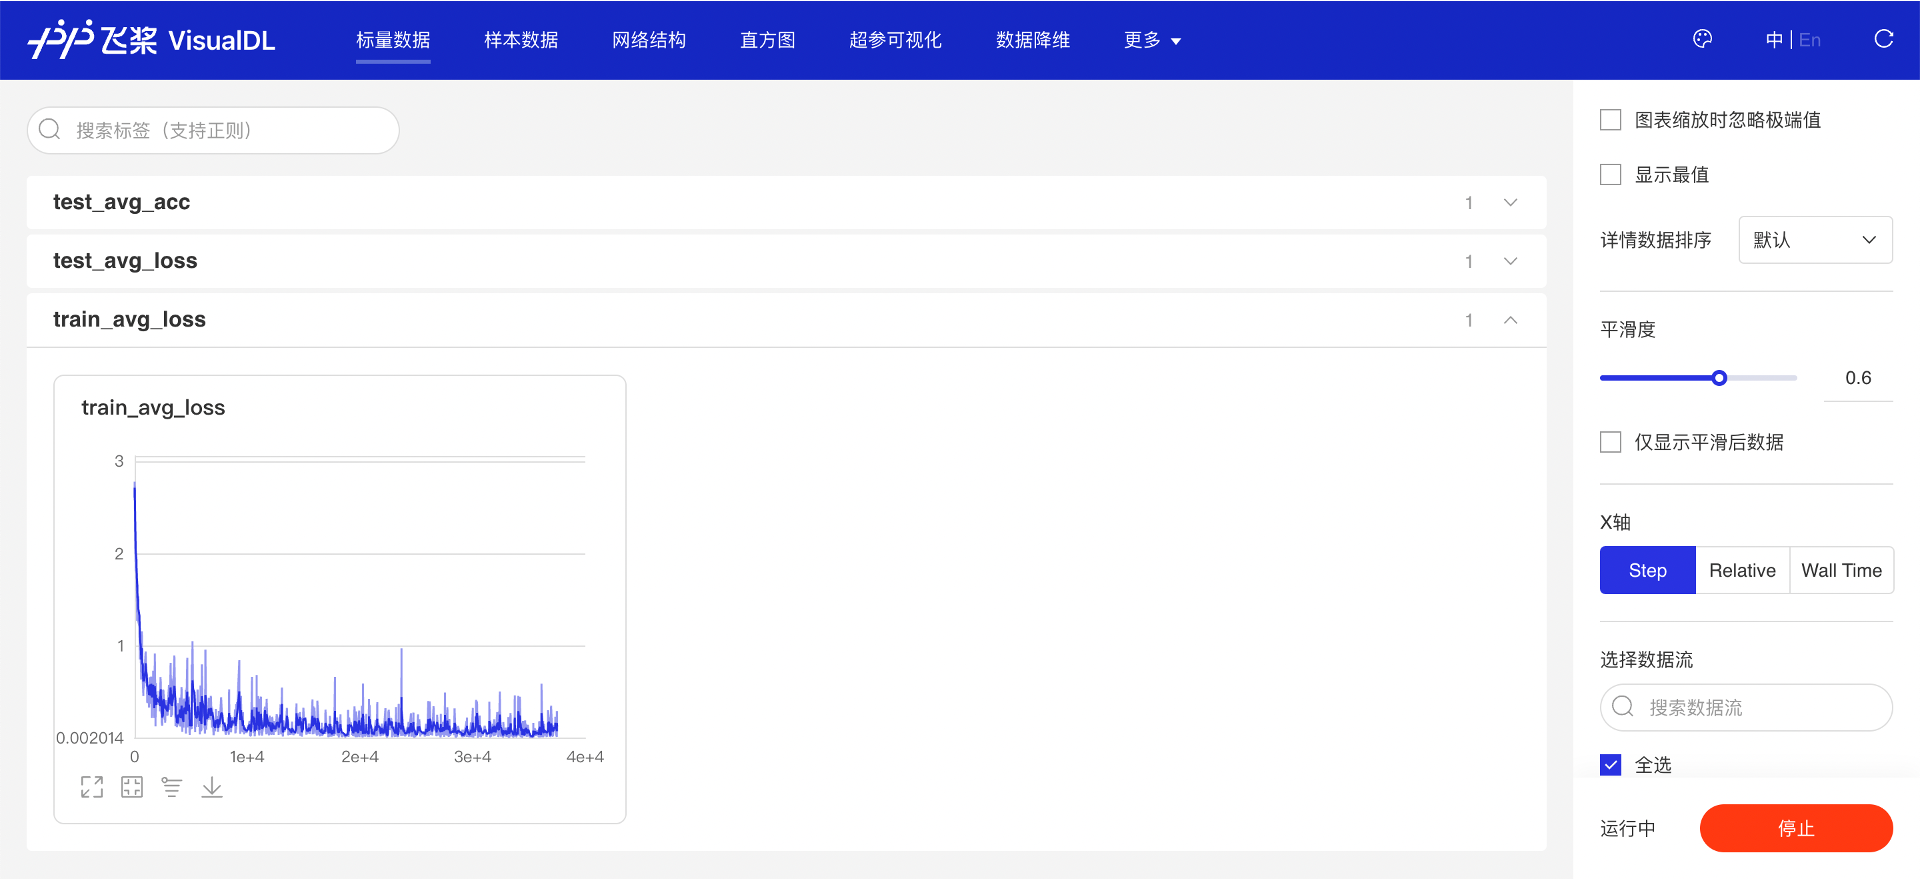Open the detail data sort dropdown
The width and height of the screenshot is (1920, 880).
1815,240
